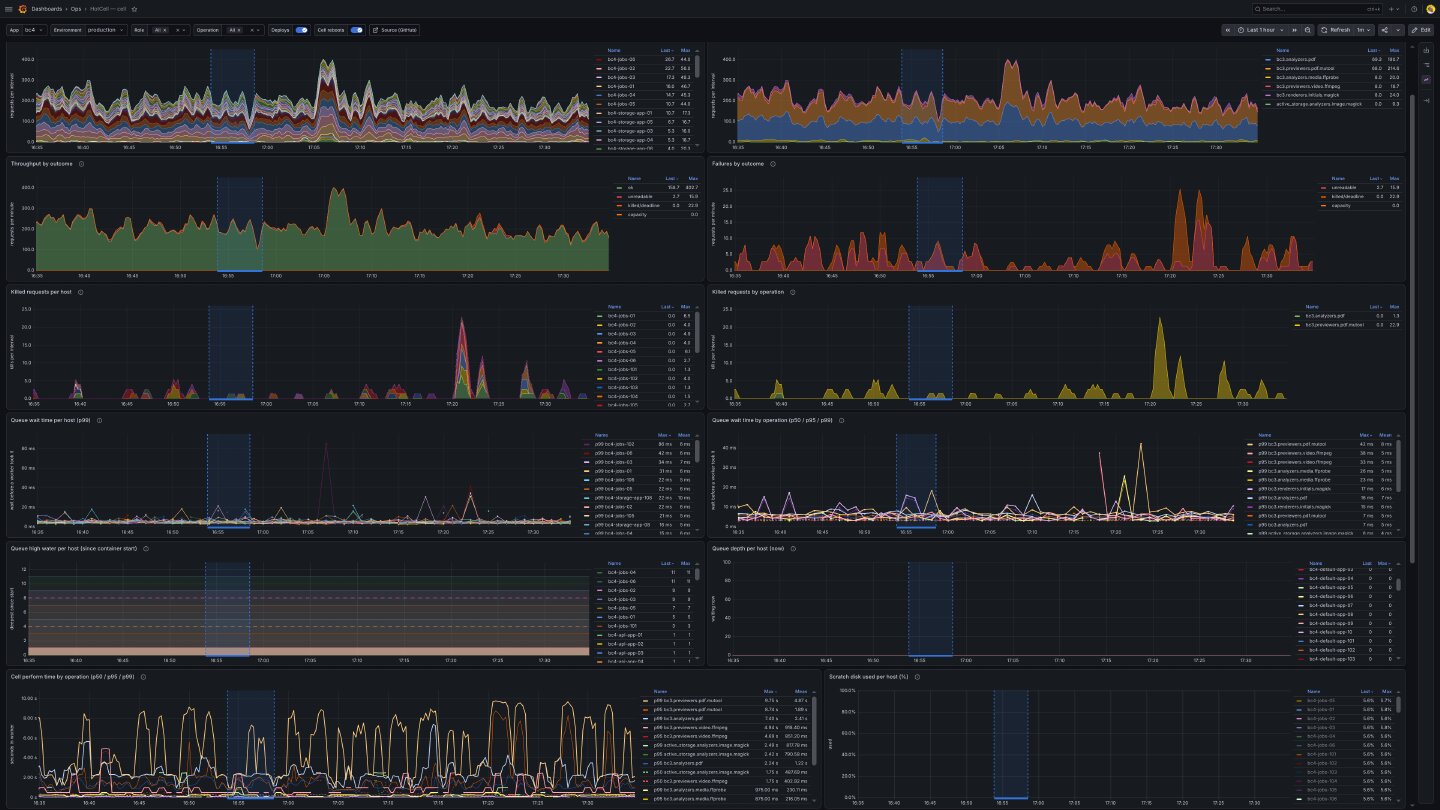Show info for Failures by outcome panel

pos(773,164)
